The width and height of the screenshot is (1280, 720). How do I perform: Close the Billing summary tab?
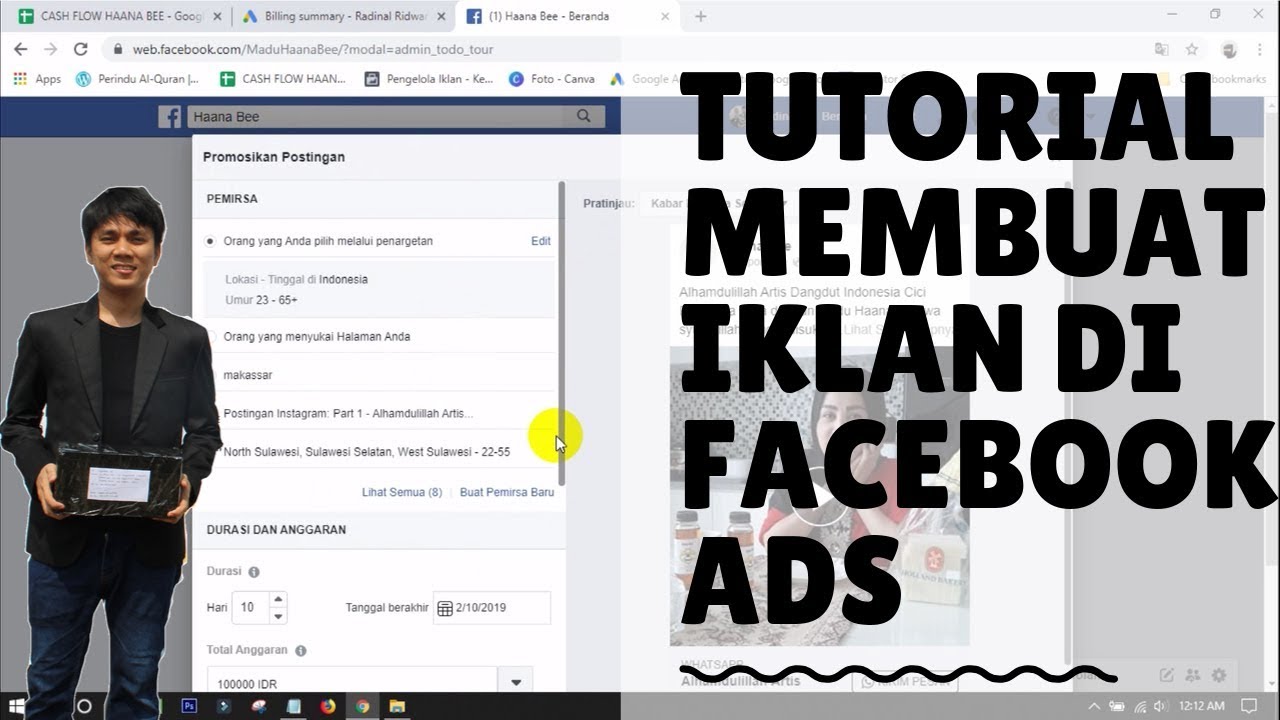pos(441,17)
